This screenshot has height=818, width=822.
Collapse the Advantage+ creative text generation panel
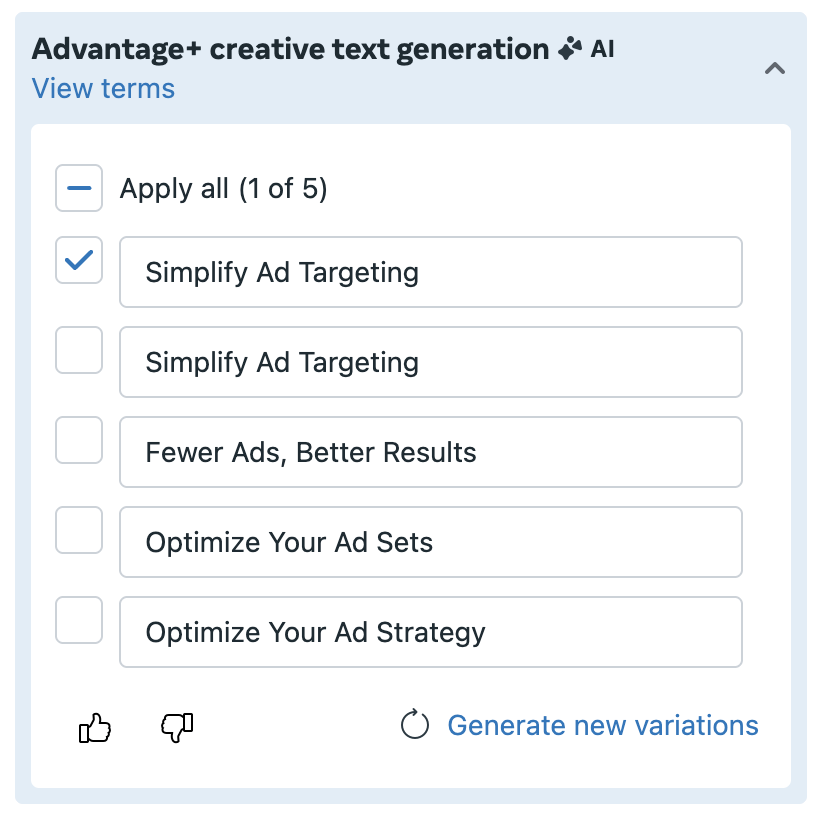point(775,68)
